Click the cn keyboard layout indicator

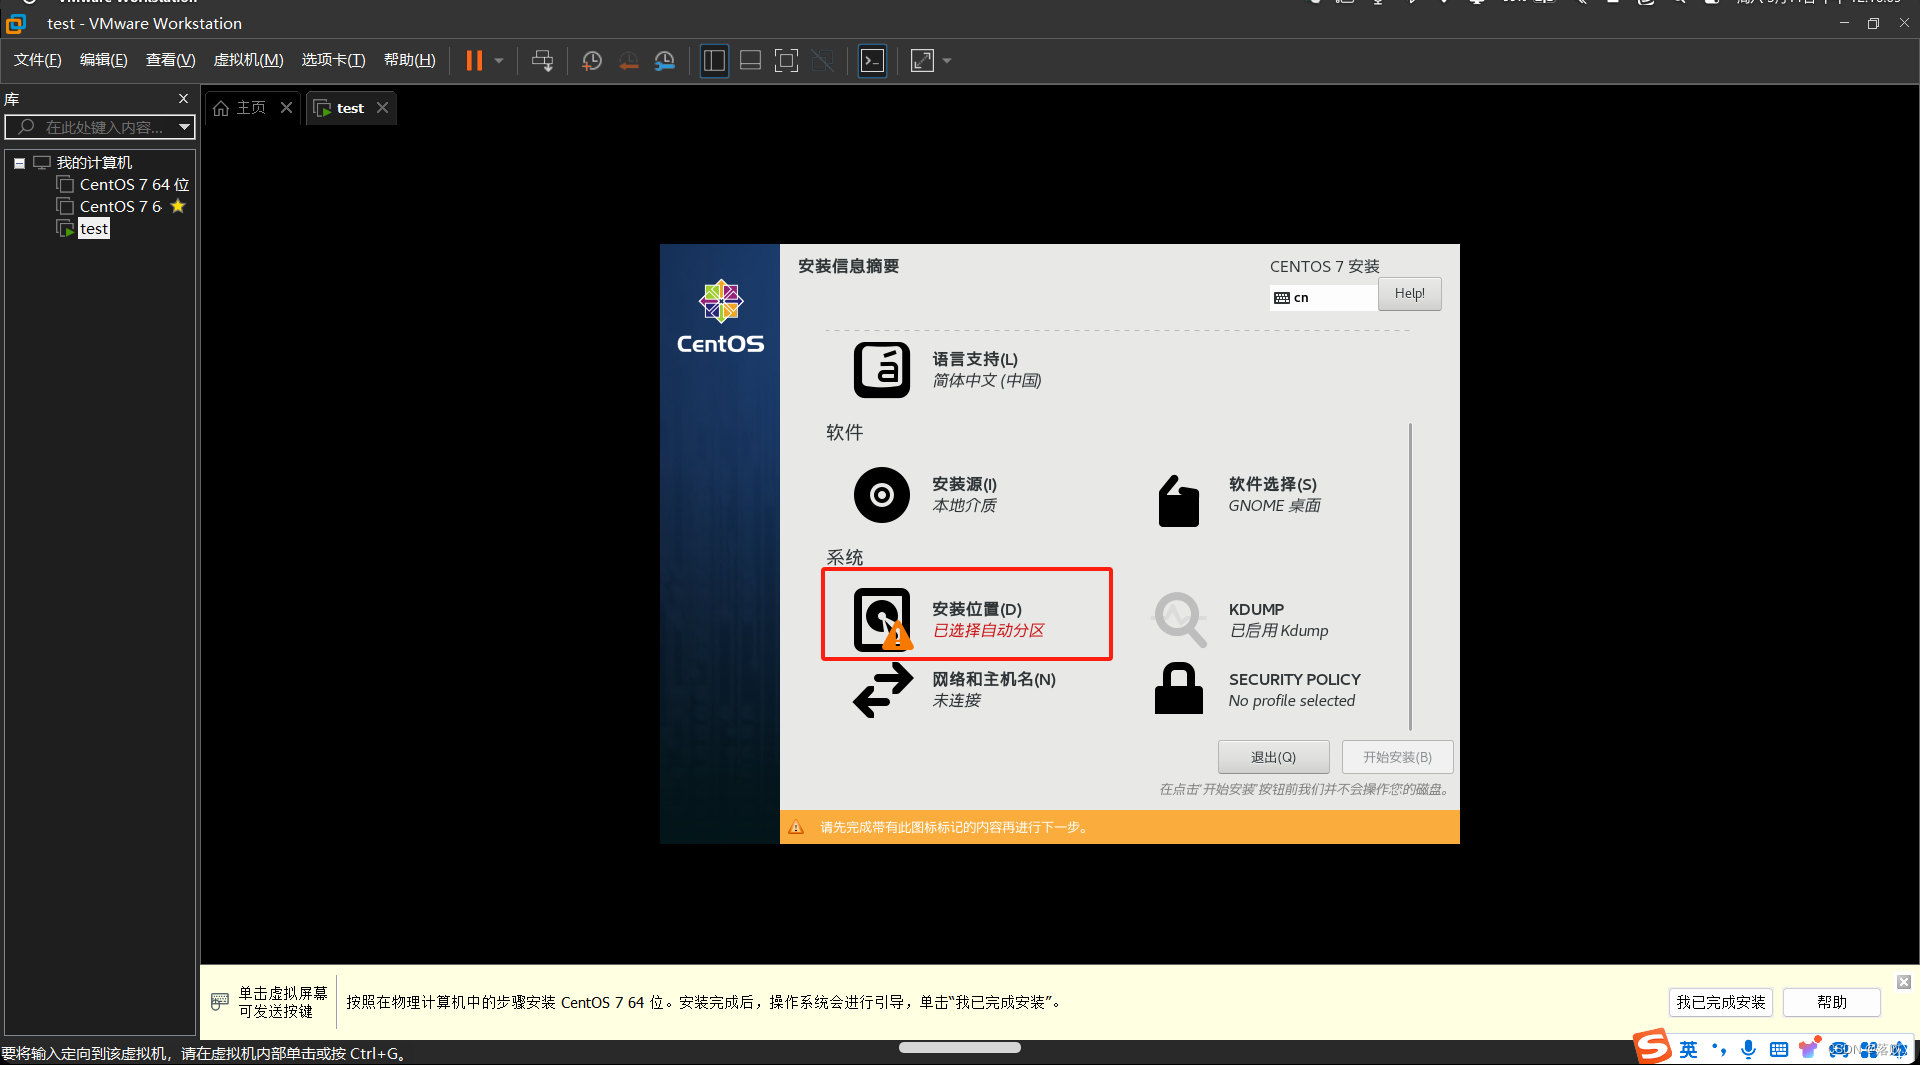pyautogui.click(x=1324, y=298)
